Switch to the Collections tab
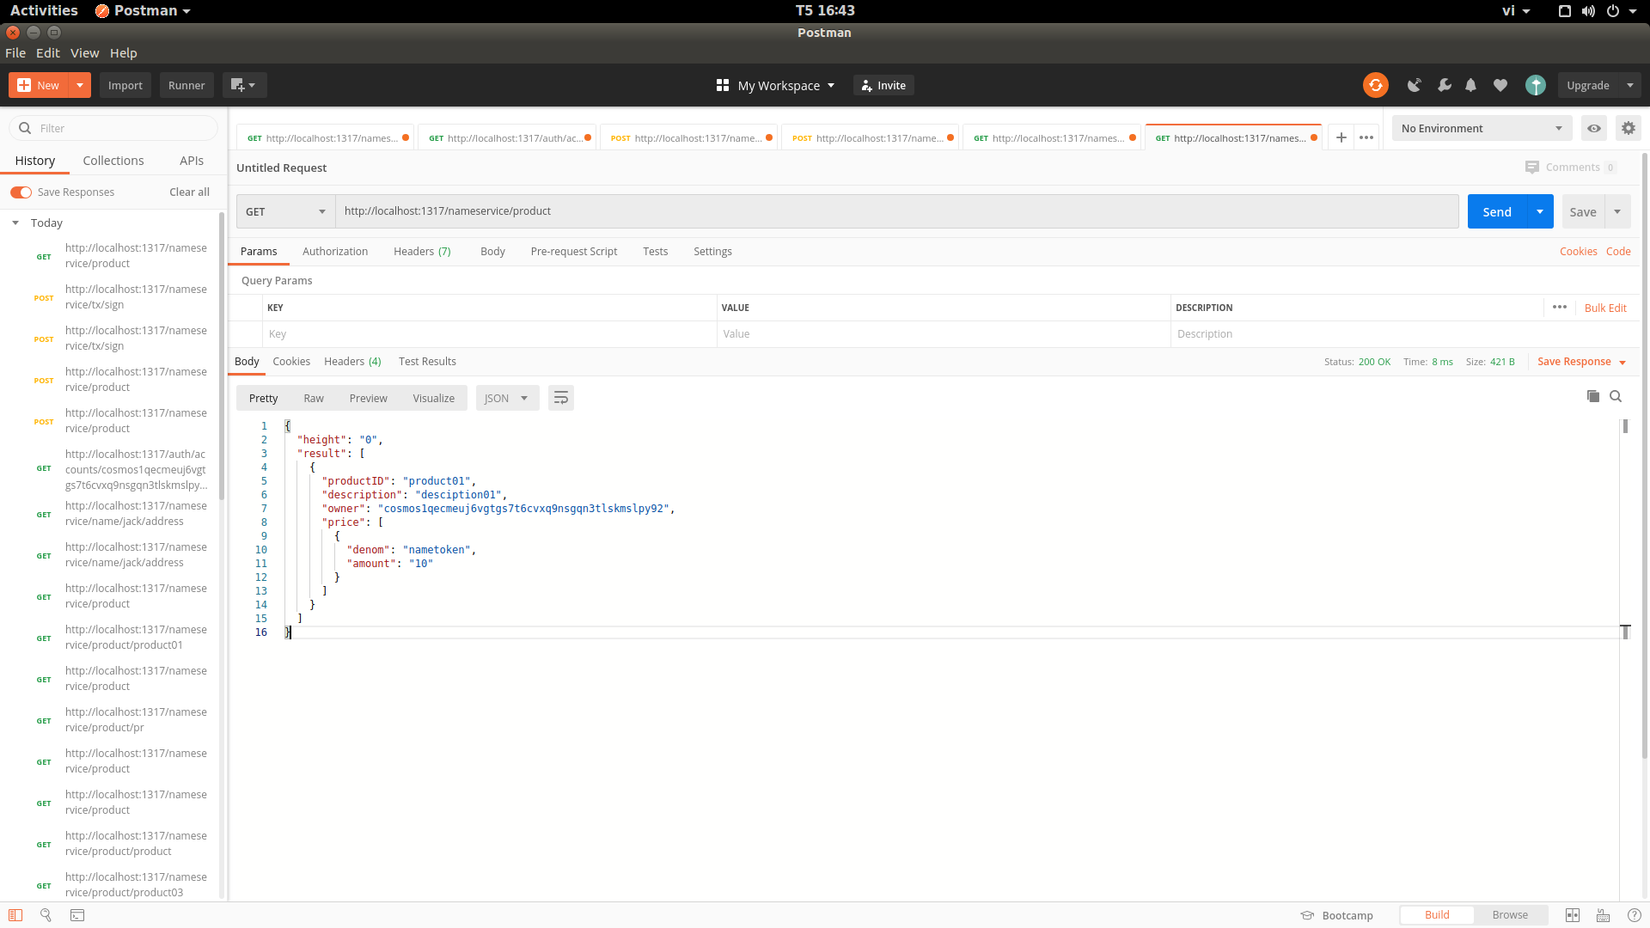Image resolution: width=1650 pixels, height=928 pixels. 113,160
